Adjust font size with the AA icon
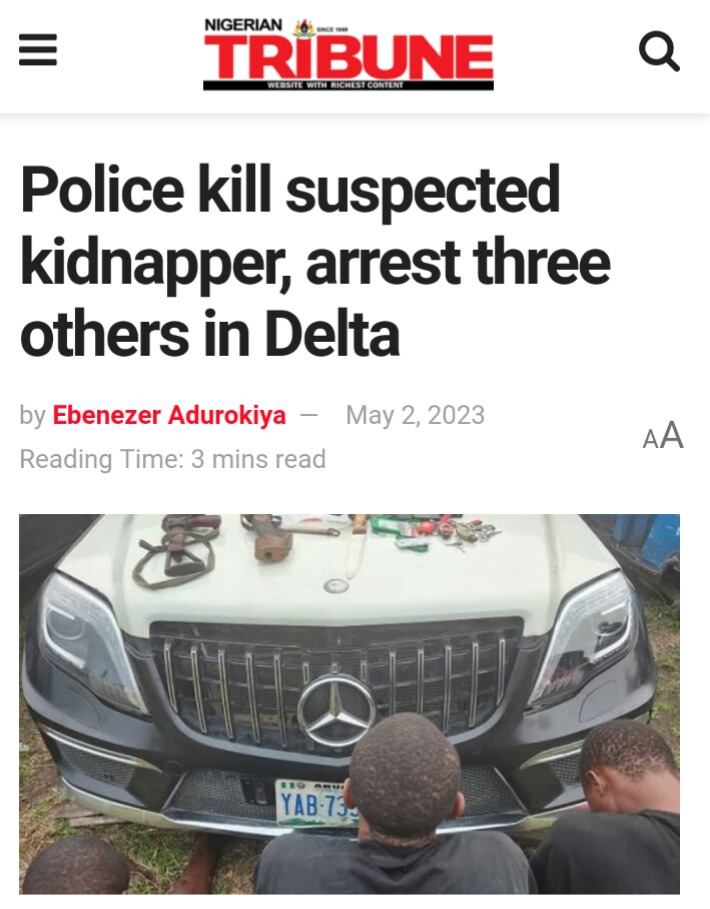The width and height of the screenshot is (710, 909). pos(663,435)
